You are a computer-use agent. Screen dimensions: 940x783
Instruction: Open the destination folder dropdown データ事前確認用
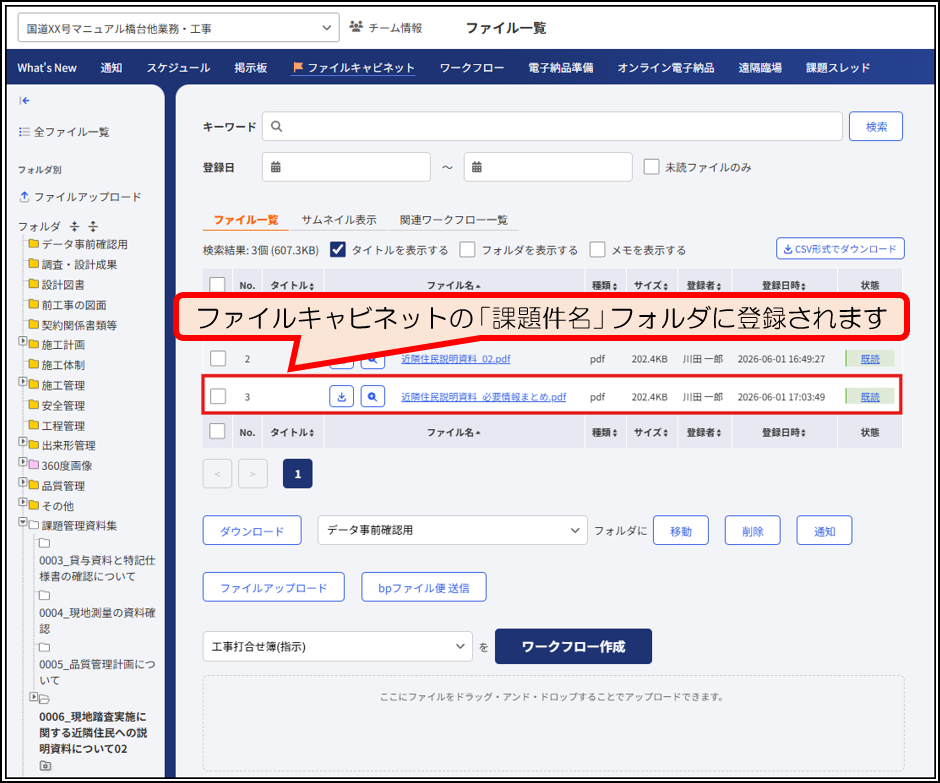point(453,530)
